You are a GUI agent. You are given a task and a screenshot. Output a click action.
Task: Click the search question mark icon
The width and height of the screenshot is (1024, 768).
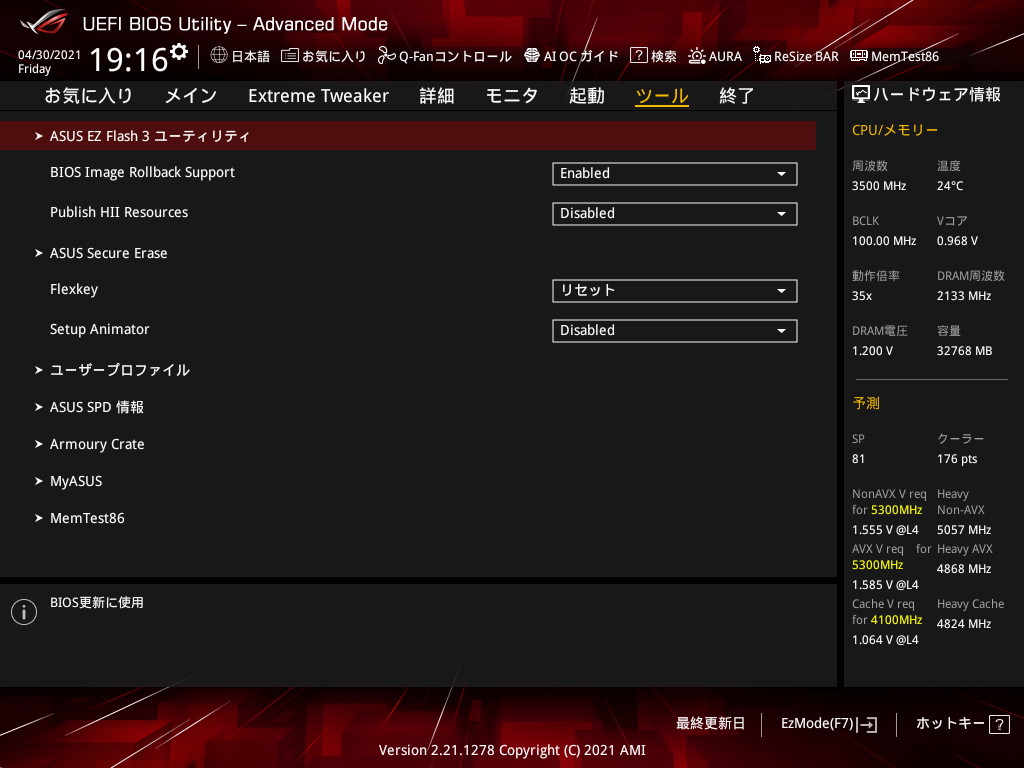coord(638,56)
